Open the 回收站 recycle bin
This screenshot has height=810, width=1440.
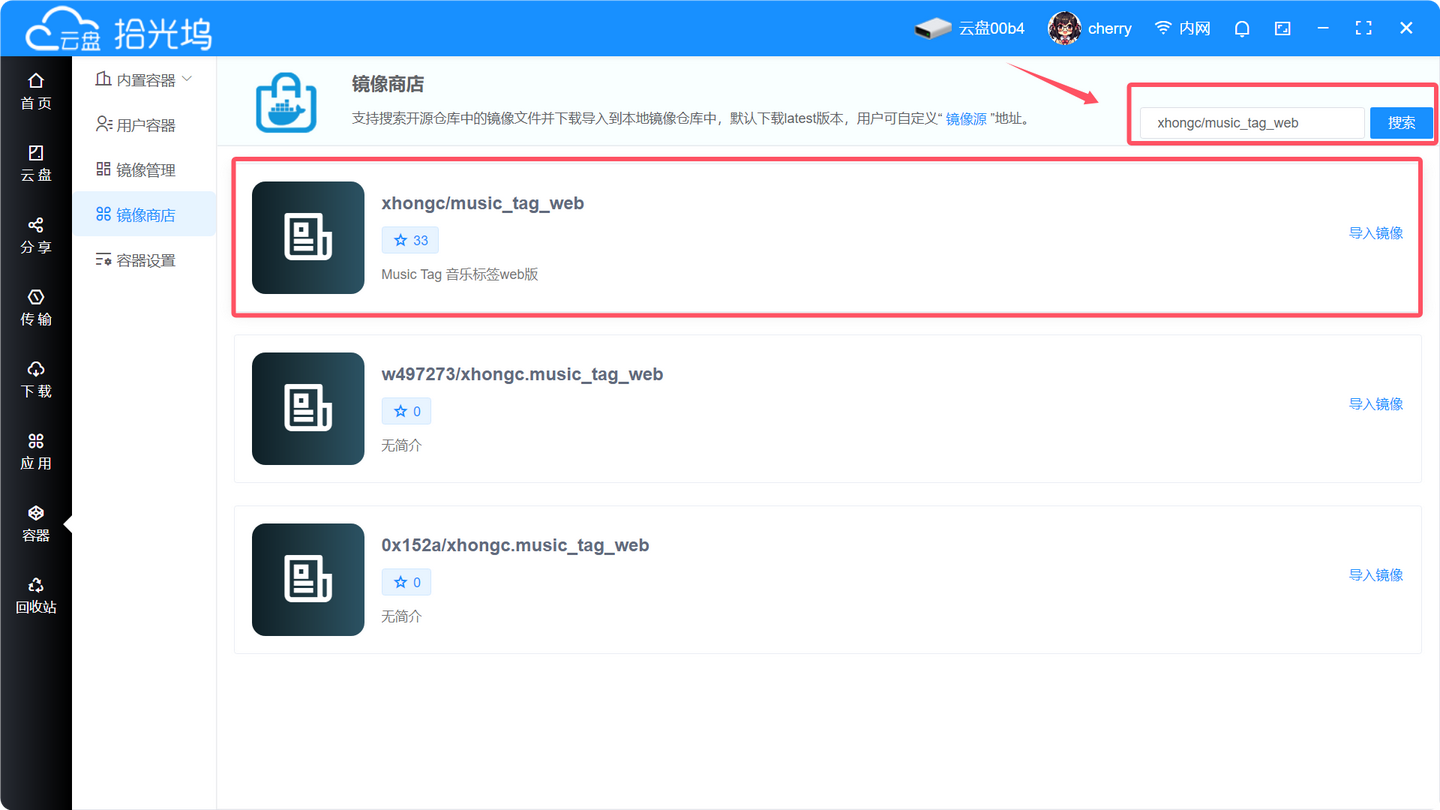point(36,594)
